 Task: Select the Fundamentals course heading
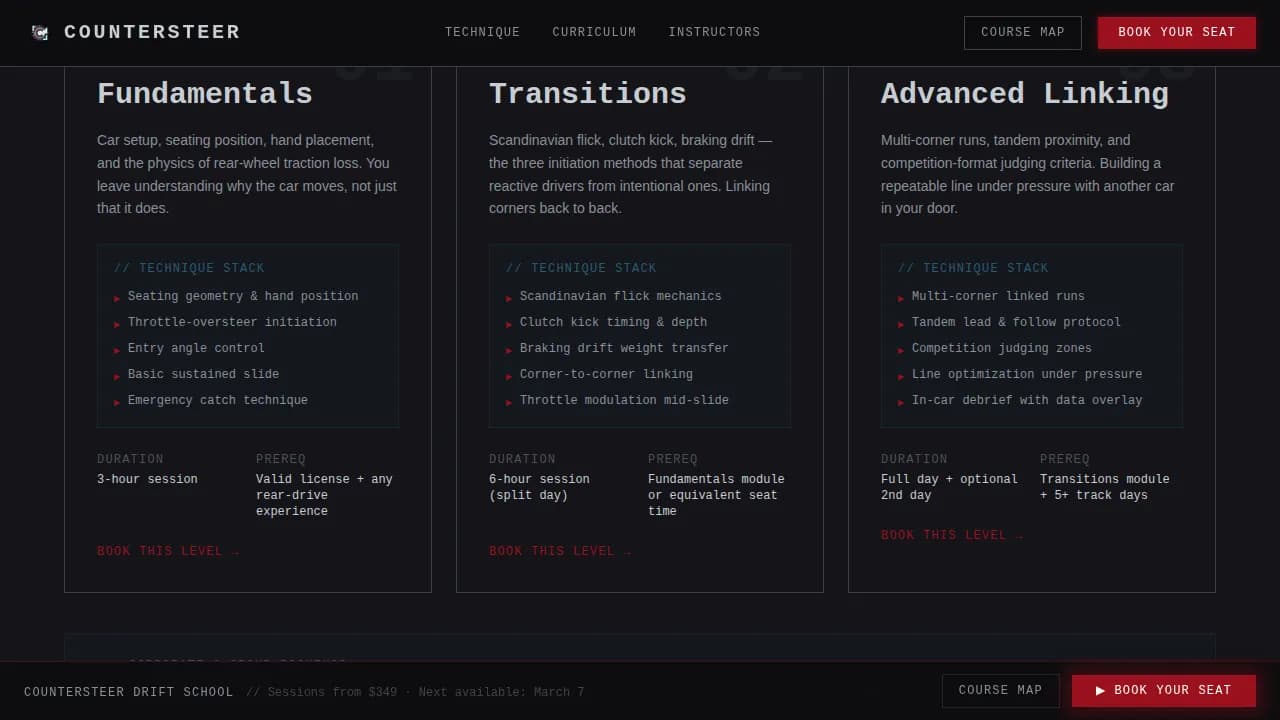click(x=204, y=93)
